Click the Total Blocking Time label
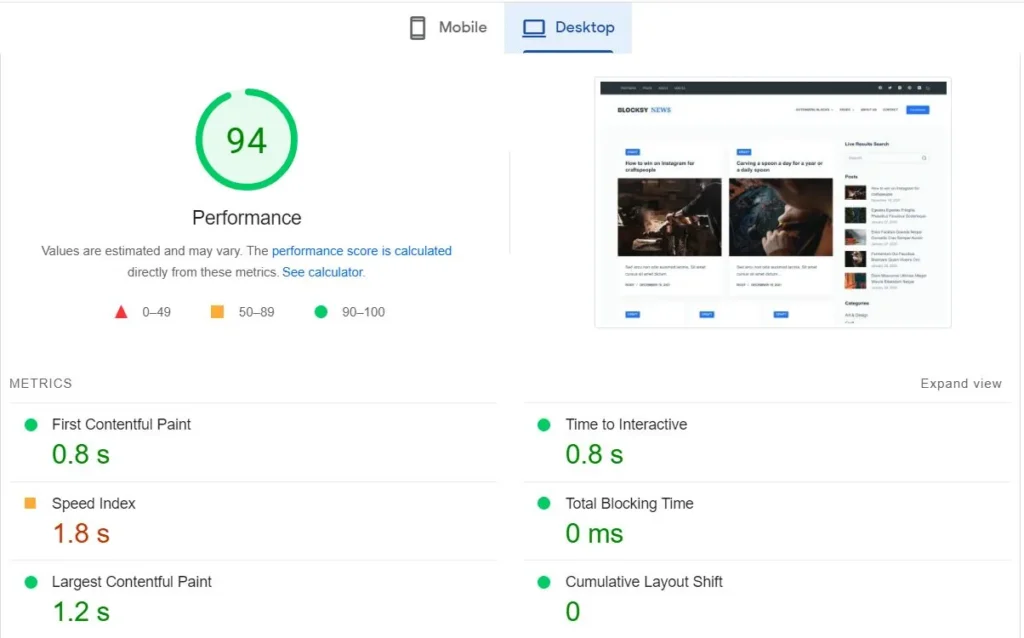Screen dimensions: 1024x638 (630, 503)
